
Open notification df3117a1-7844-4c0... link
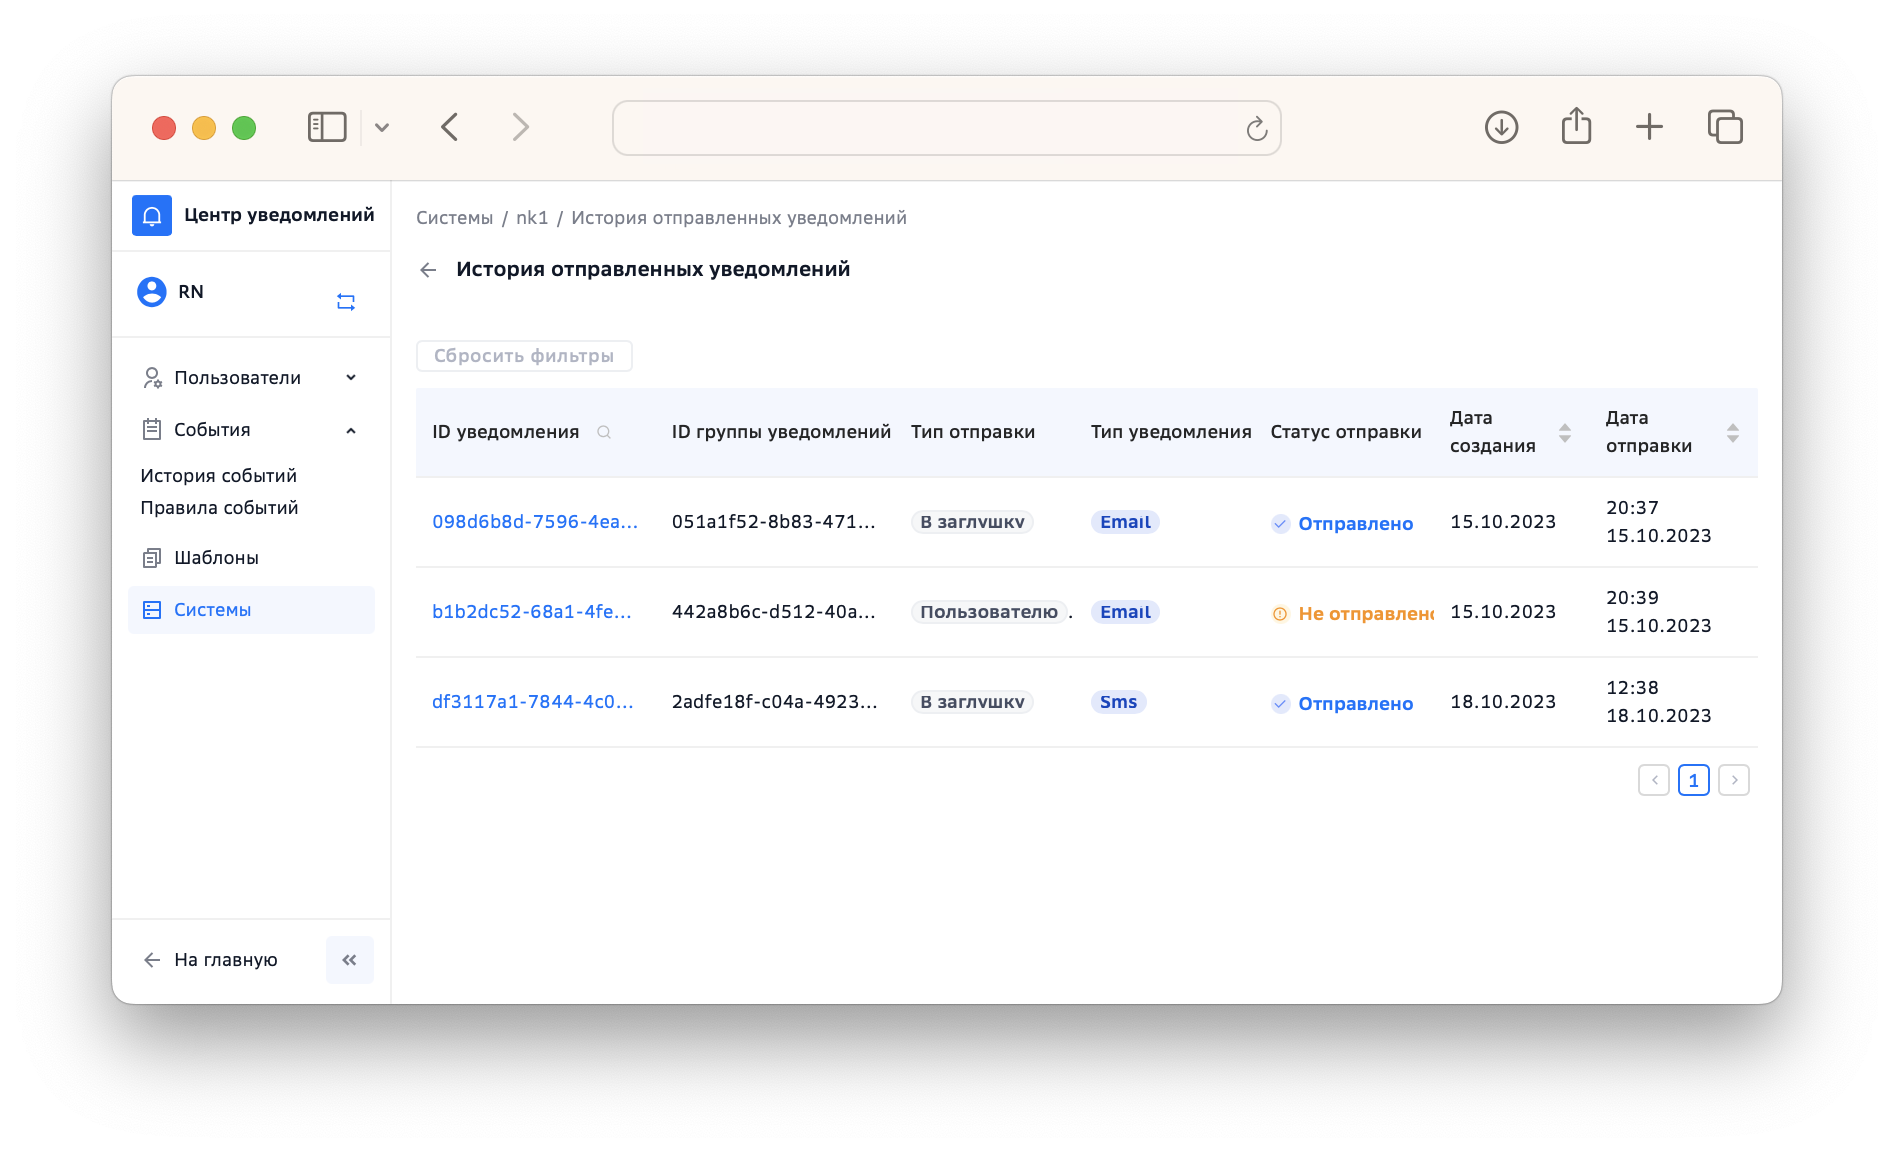(533, 702)
